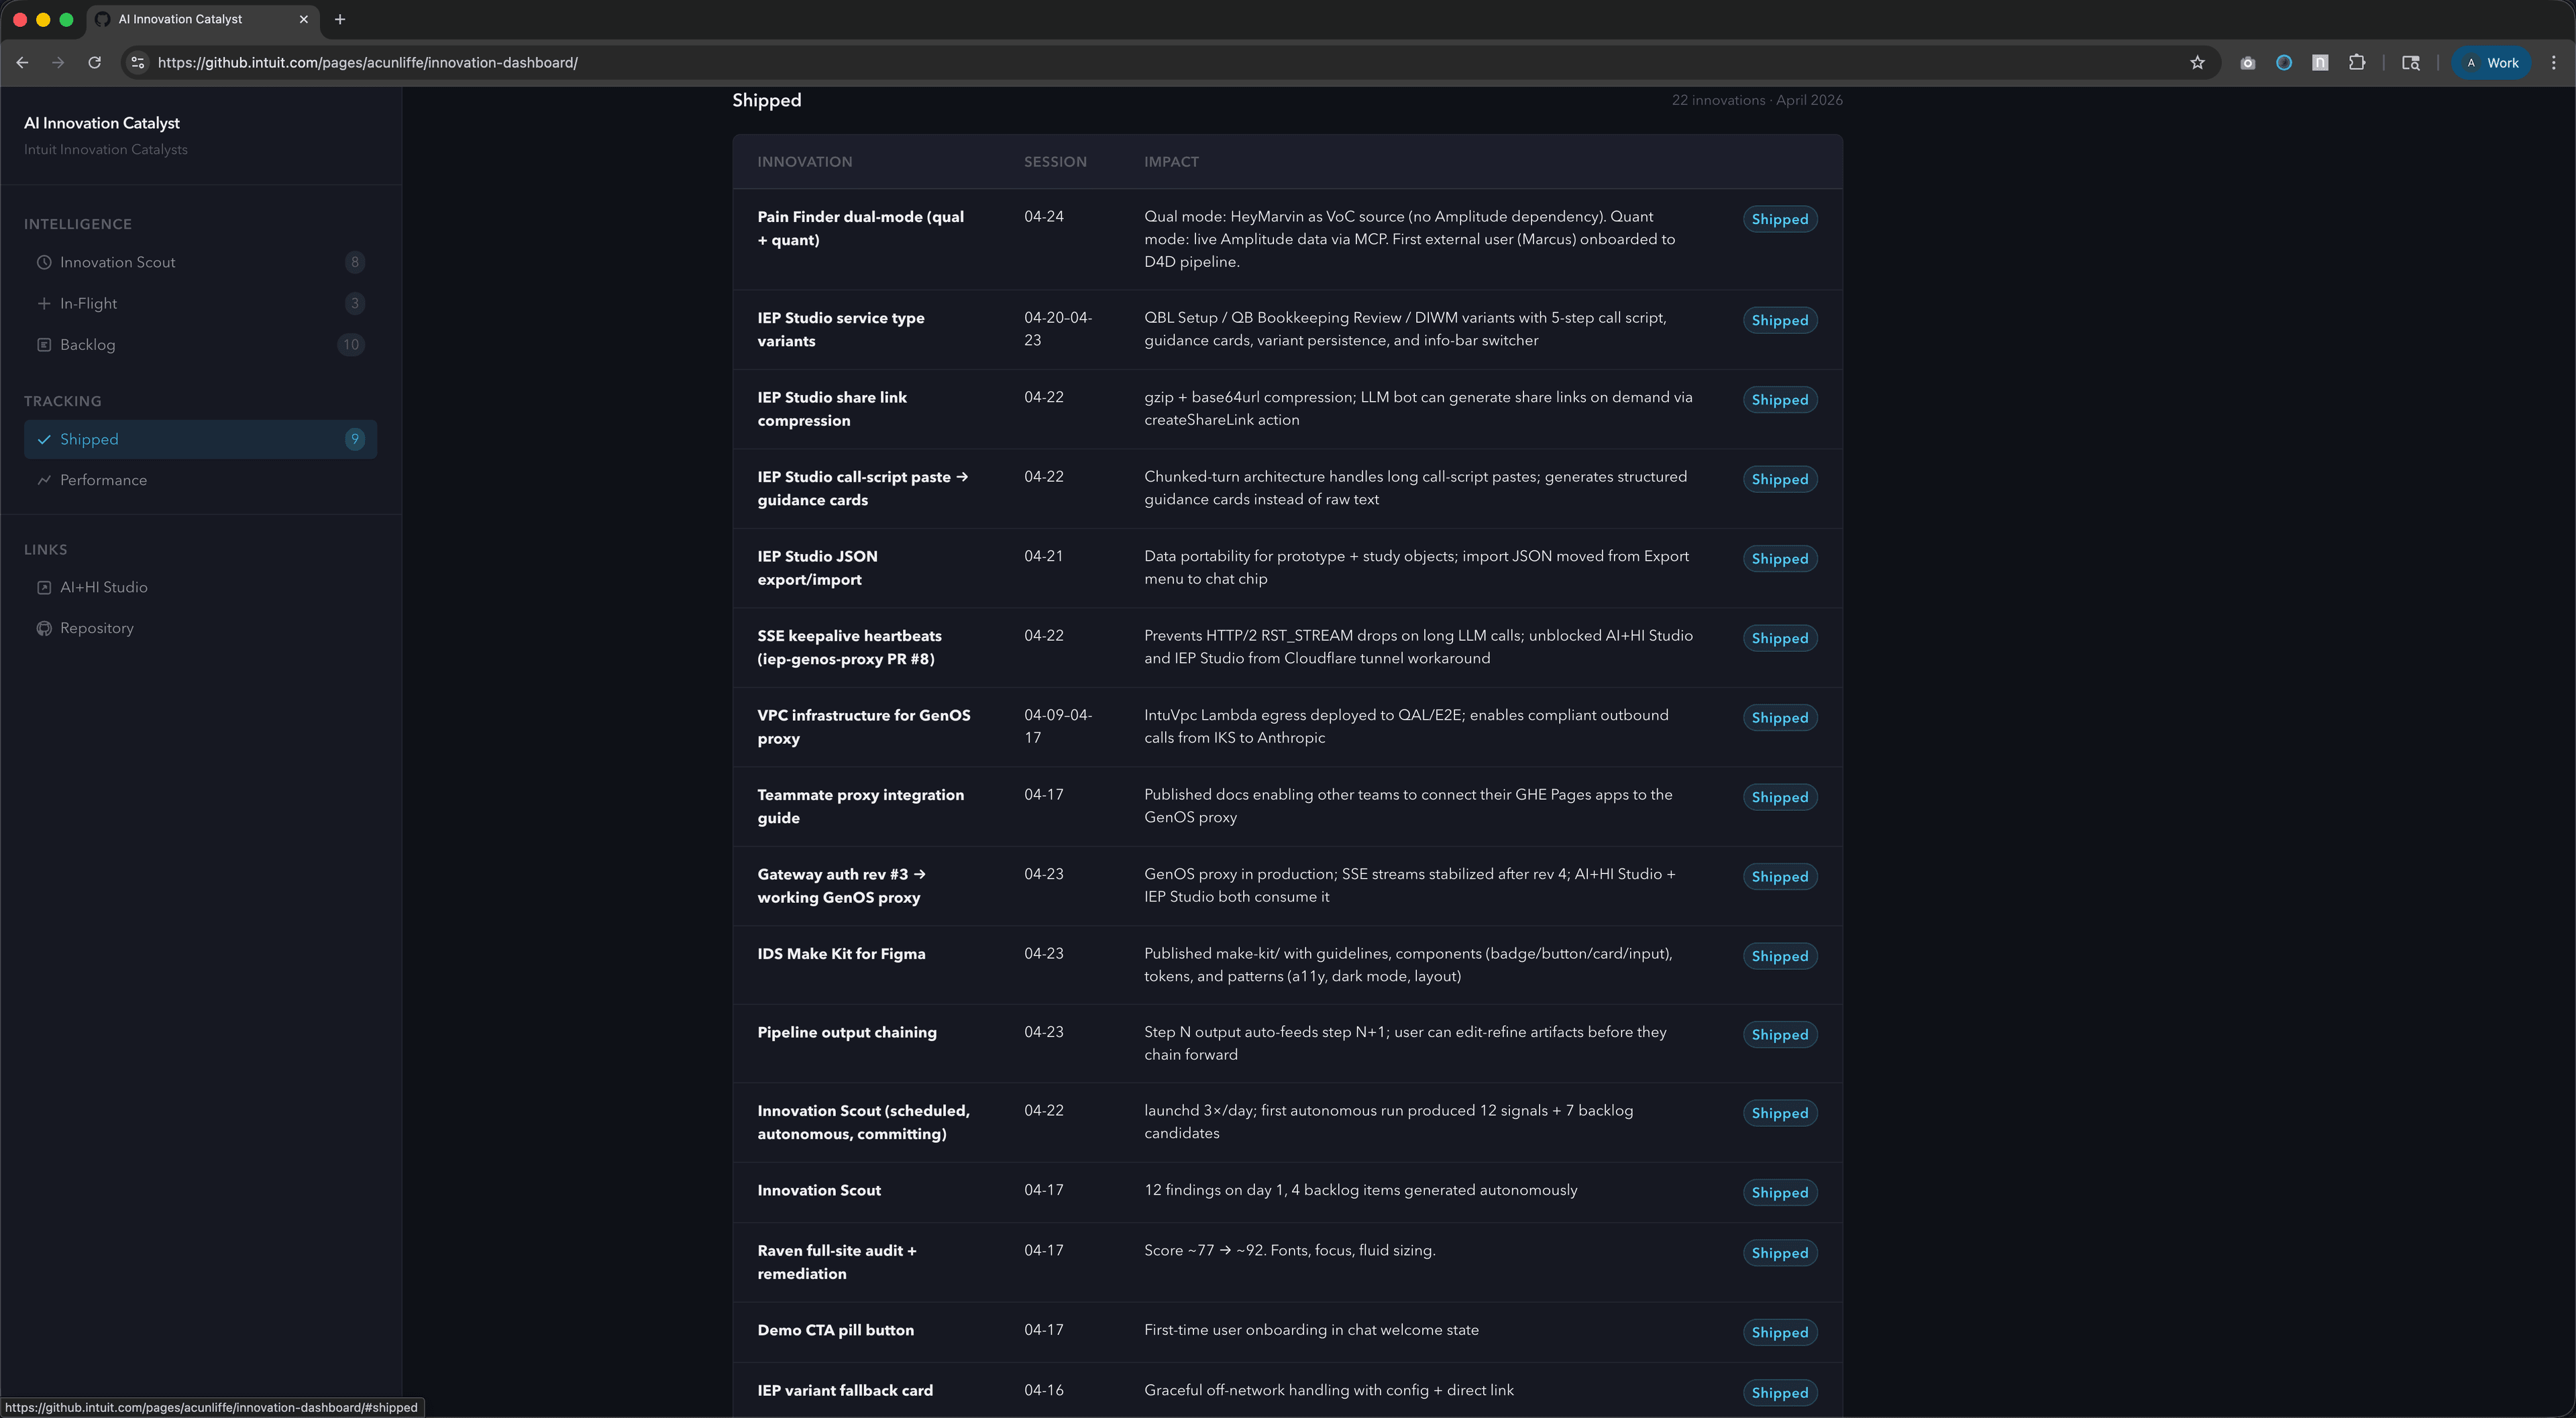Screen dimensions: 2576x1418
Task: Click Shipped badge on IEP Studio service type variants
Action: [x=1780, y=320]
